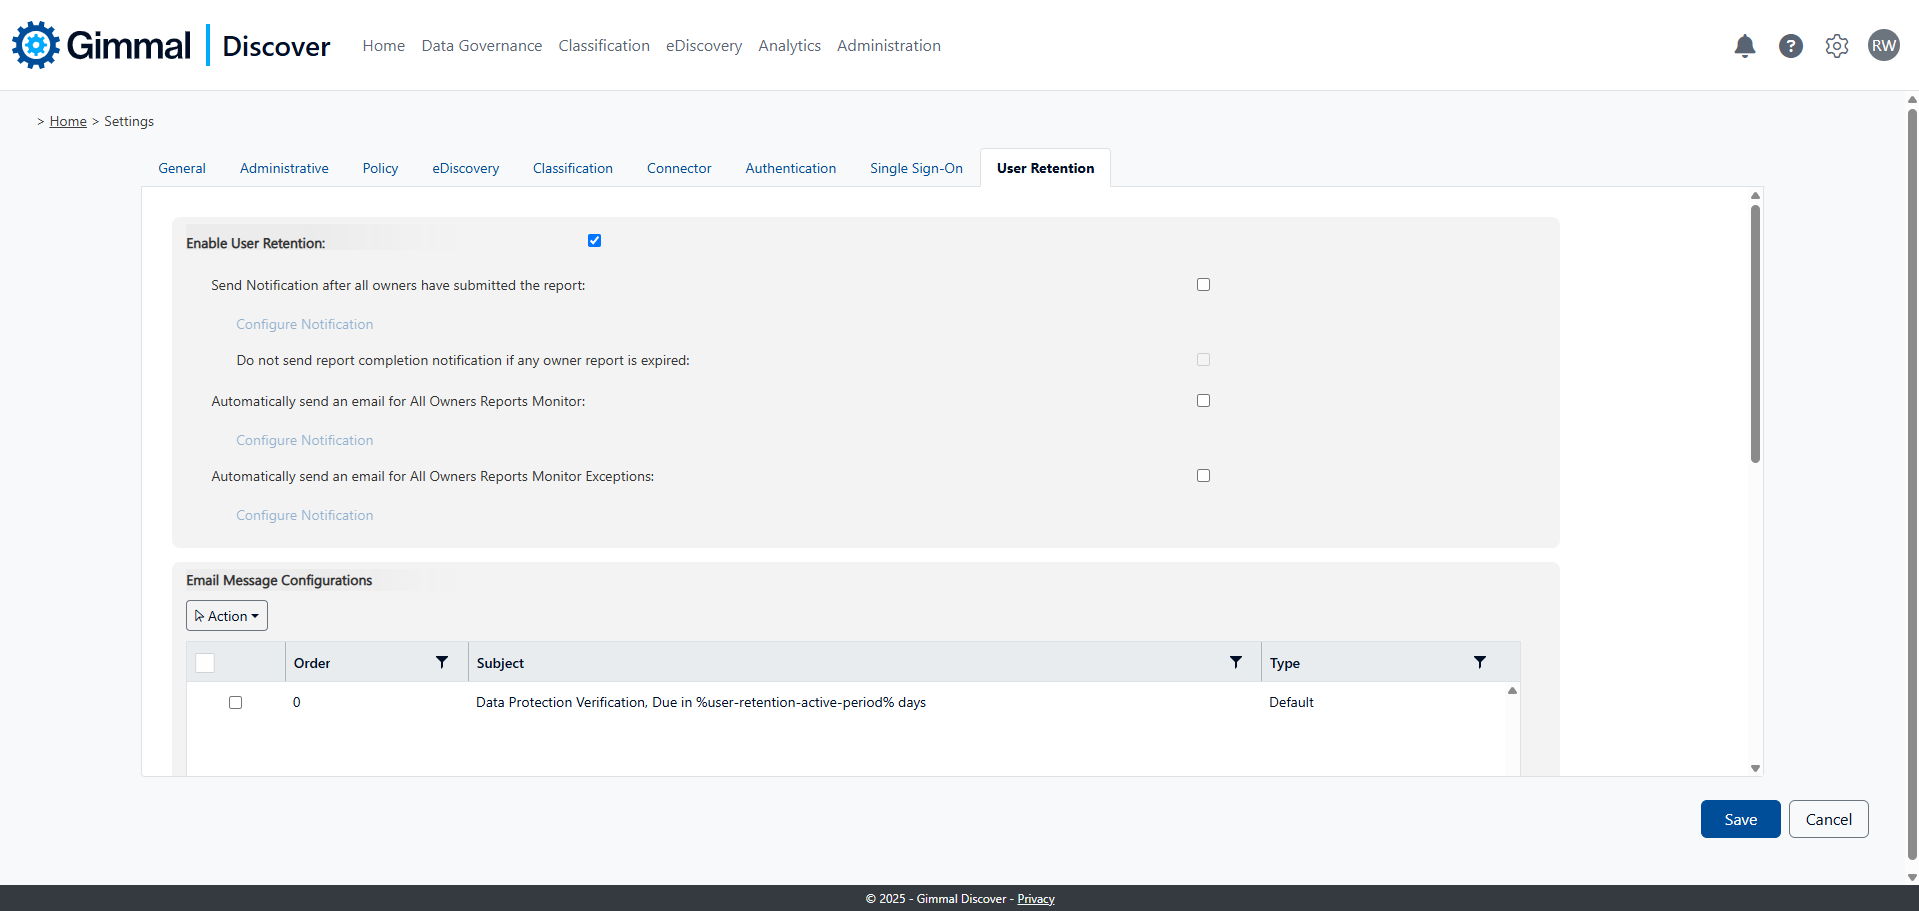Open the RW user avatar menu
Image resolution: width=1919 pixels, height=911 pixels.
click(1883, 45)
